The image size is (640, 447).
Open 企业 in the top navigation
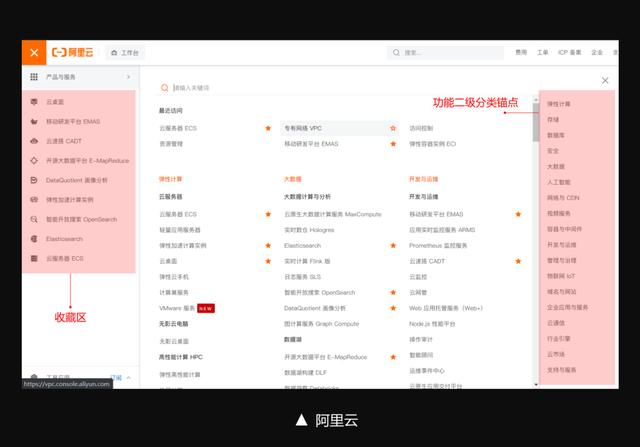point(597,52)
